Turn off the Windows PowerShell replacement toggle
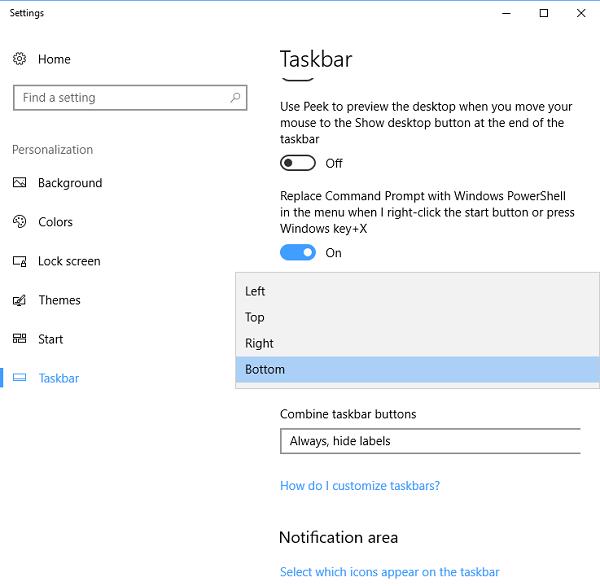The height and width of the screenshot is (586, 600). click(298, 253)
